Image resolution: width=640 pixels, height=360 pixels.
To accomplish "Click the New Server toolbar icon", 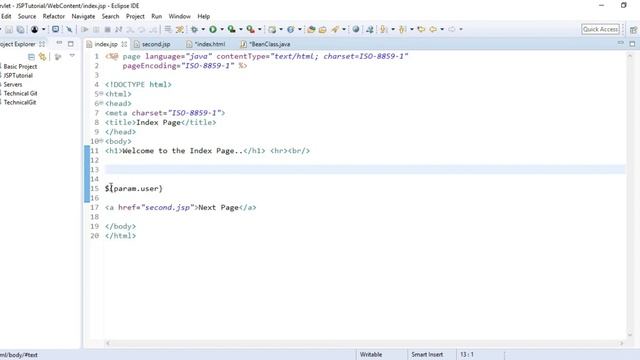I will click(x=272, y=29).
